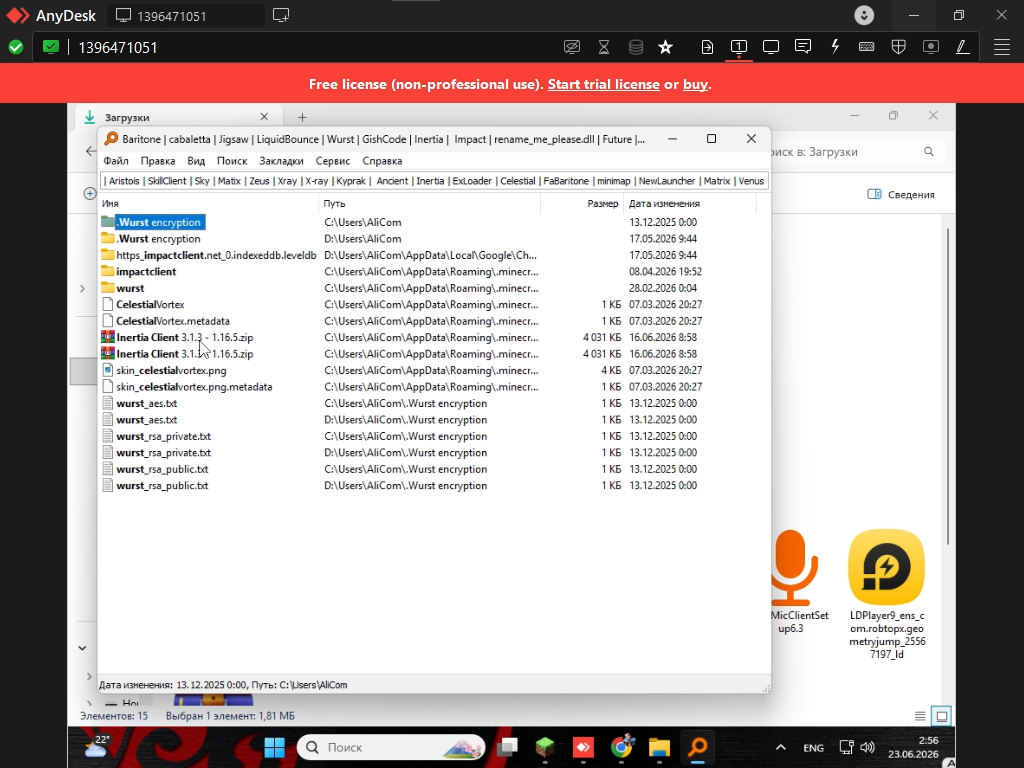Open AnyDesk chat icon in toolbar

click(x=803, y=46)
